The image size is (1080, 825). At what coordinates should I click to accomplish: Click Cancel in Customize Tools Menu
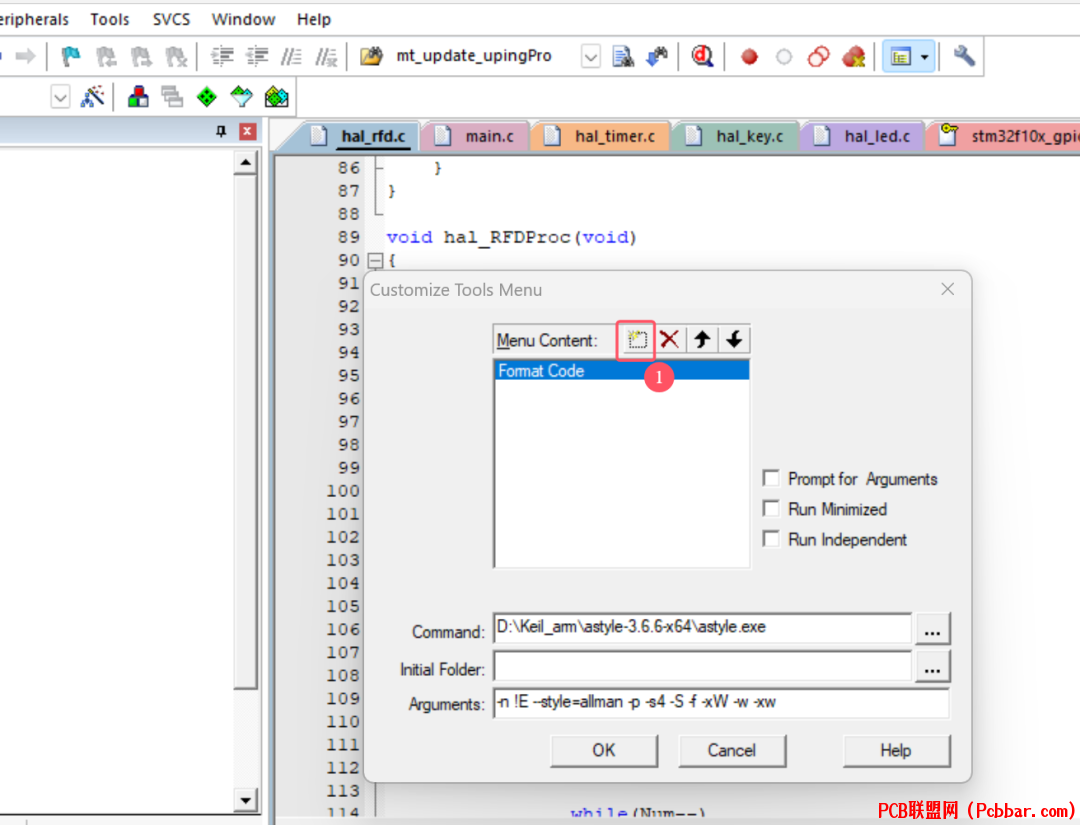click(x=732, y=750)
